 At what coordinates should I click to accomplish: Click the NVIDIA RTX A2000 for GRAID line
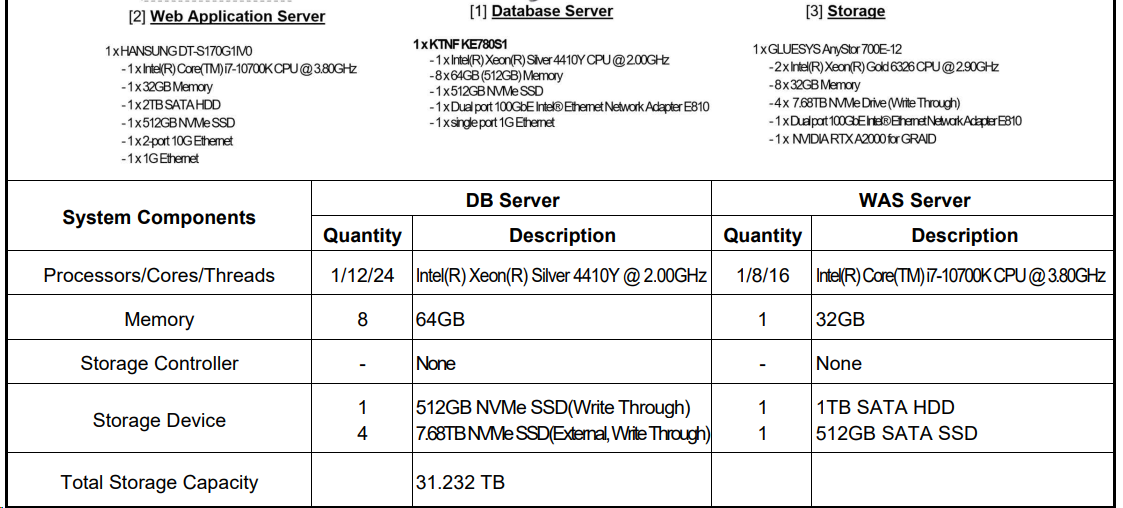click(852, 139)
